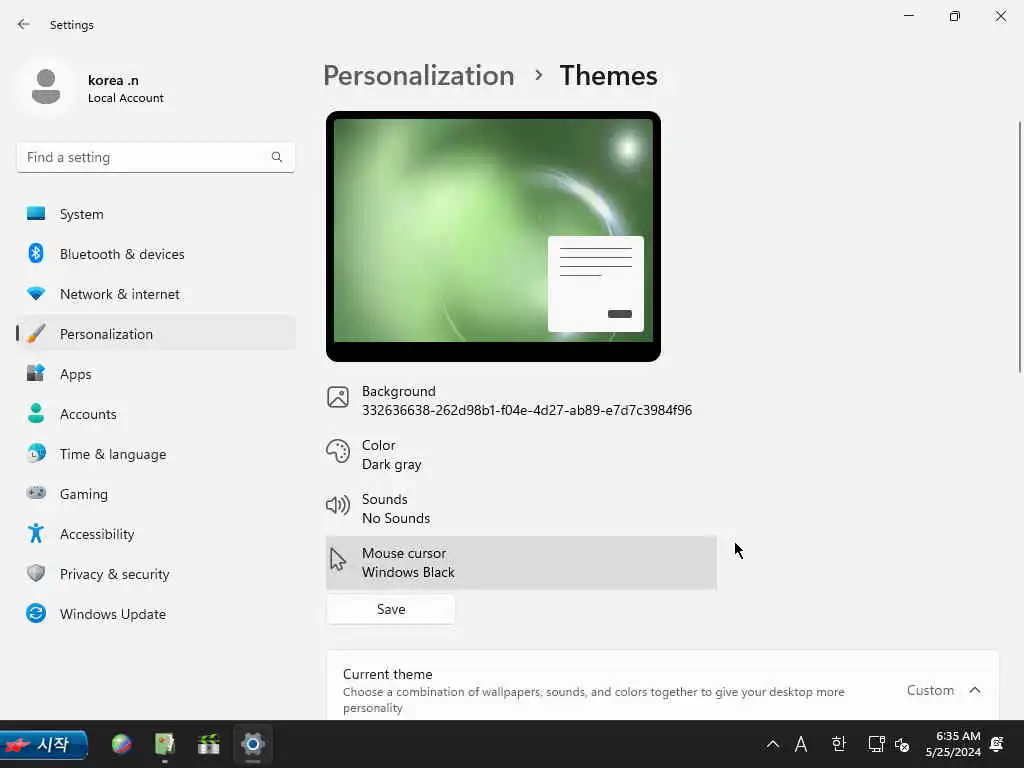
Task: Go back with the Settings back arrow
Action: pyautogui.click(x=24, y=24)
